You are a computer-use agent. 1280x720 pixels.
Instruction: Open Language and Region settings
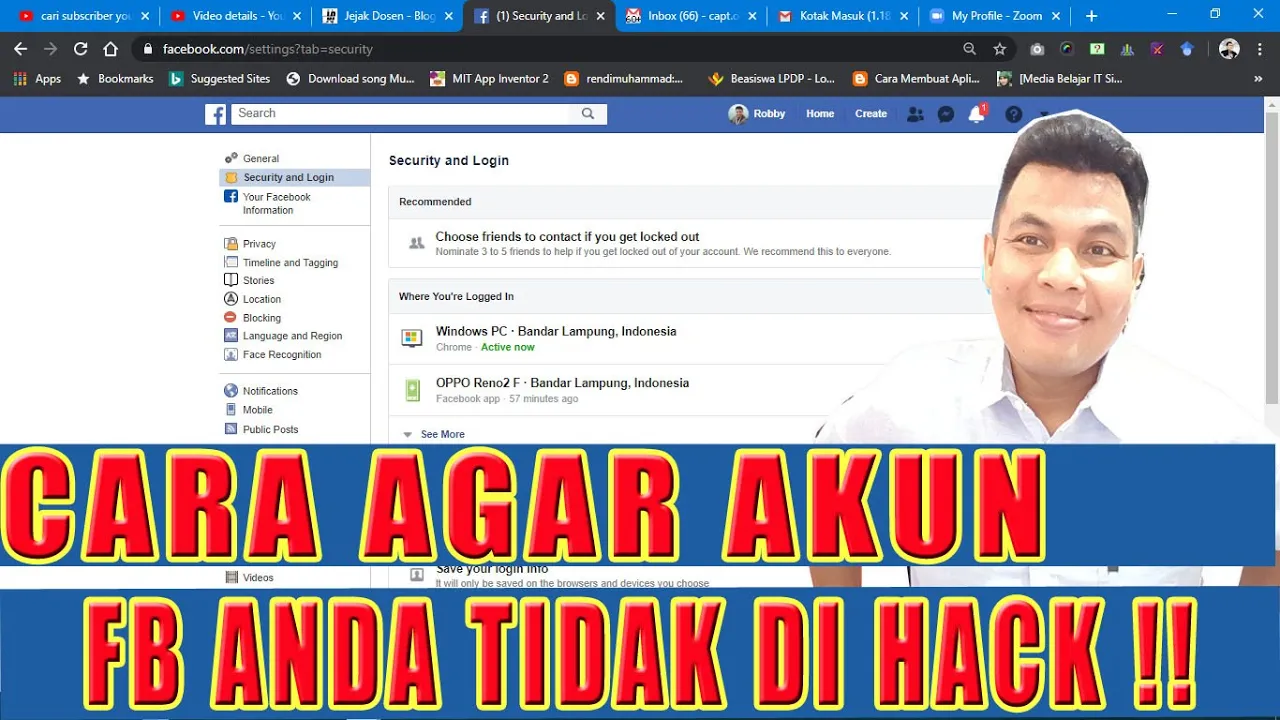coord(294,336)
